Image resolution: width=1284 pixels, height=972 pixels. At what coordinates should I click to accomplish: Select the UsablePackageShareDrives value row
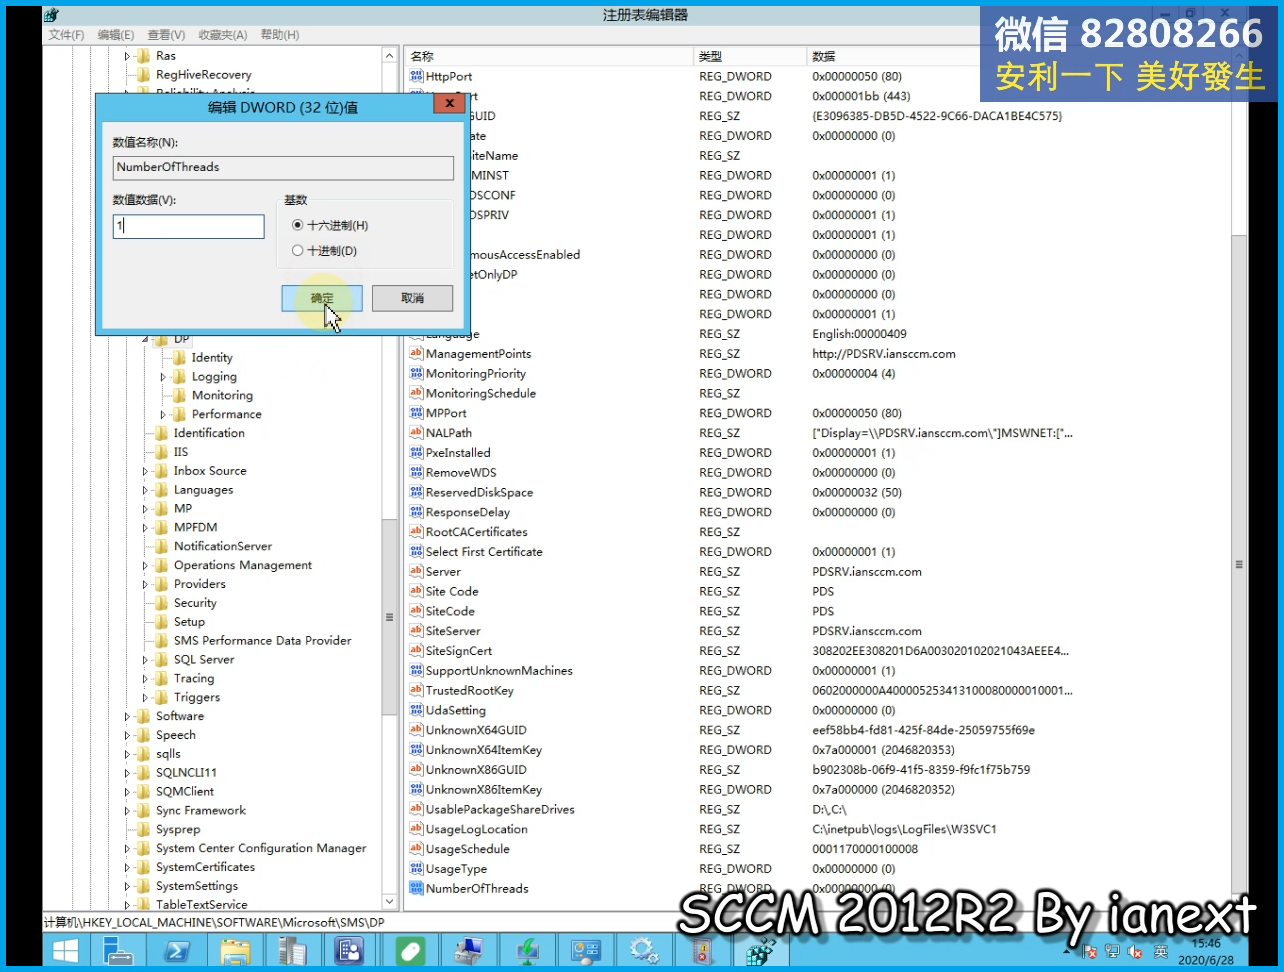point(500,810)
